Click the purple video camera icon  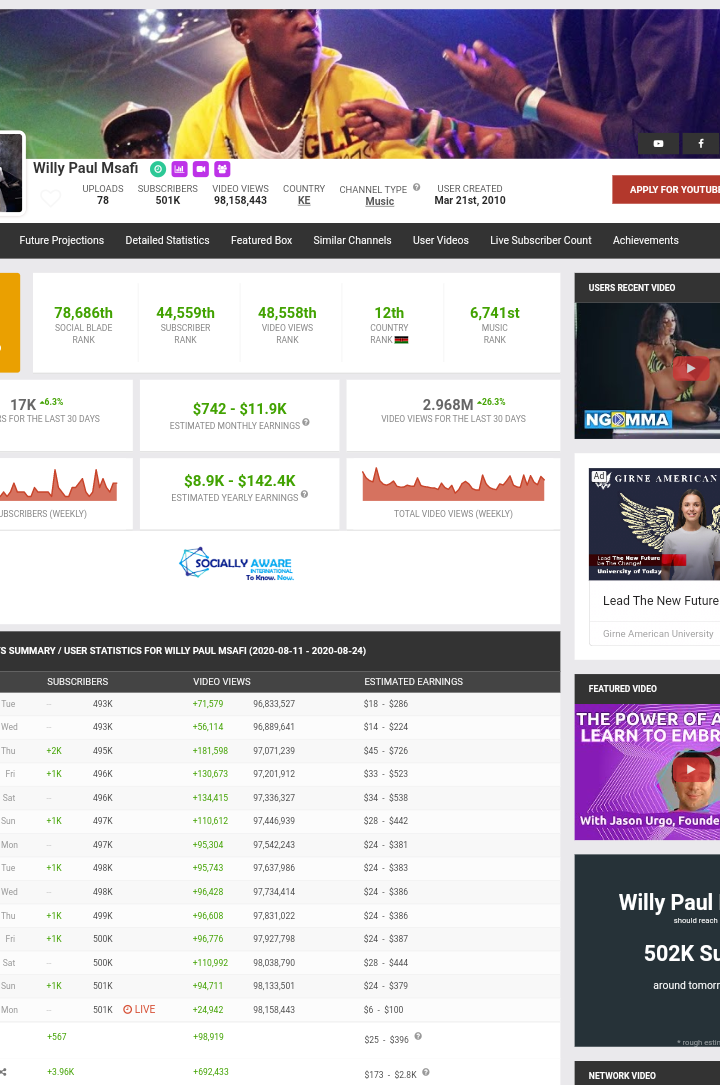201,170
